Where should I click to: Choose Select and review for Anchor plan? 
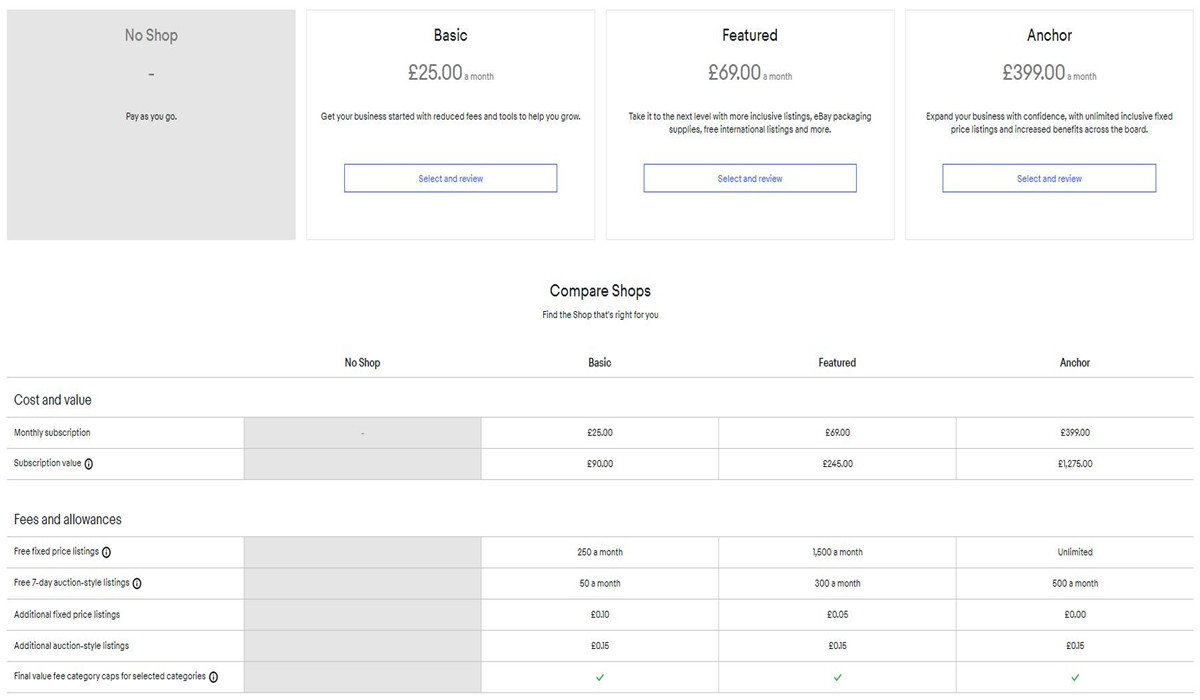[1049, 179]
